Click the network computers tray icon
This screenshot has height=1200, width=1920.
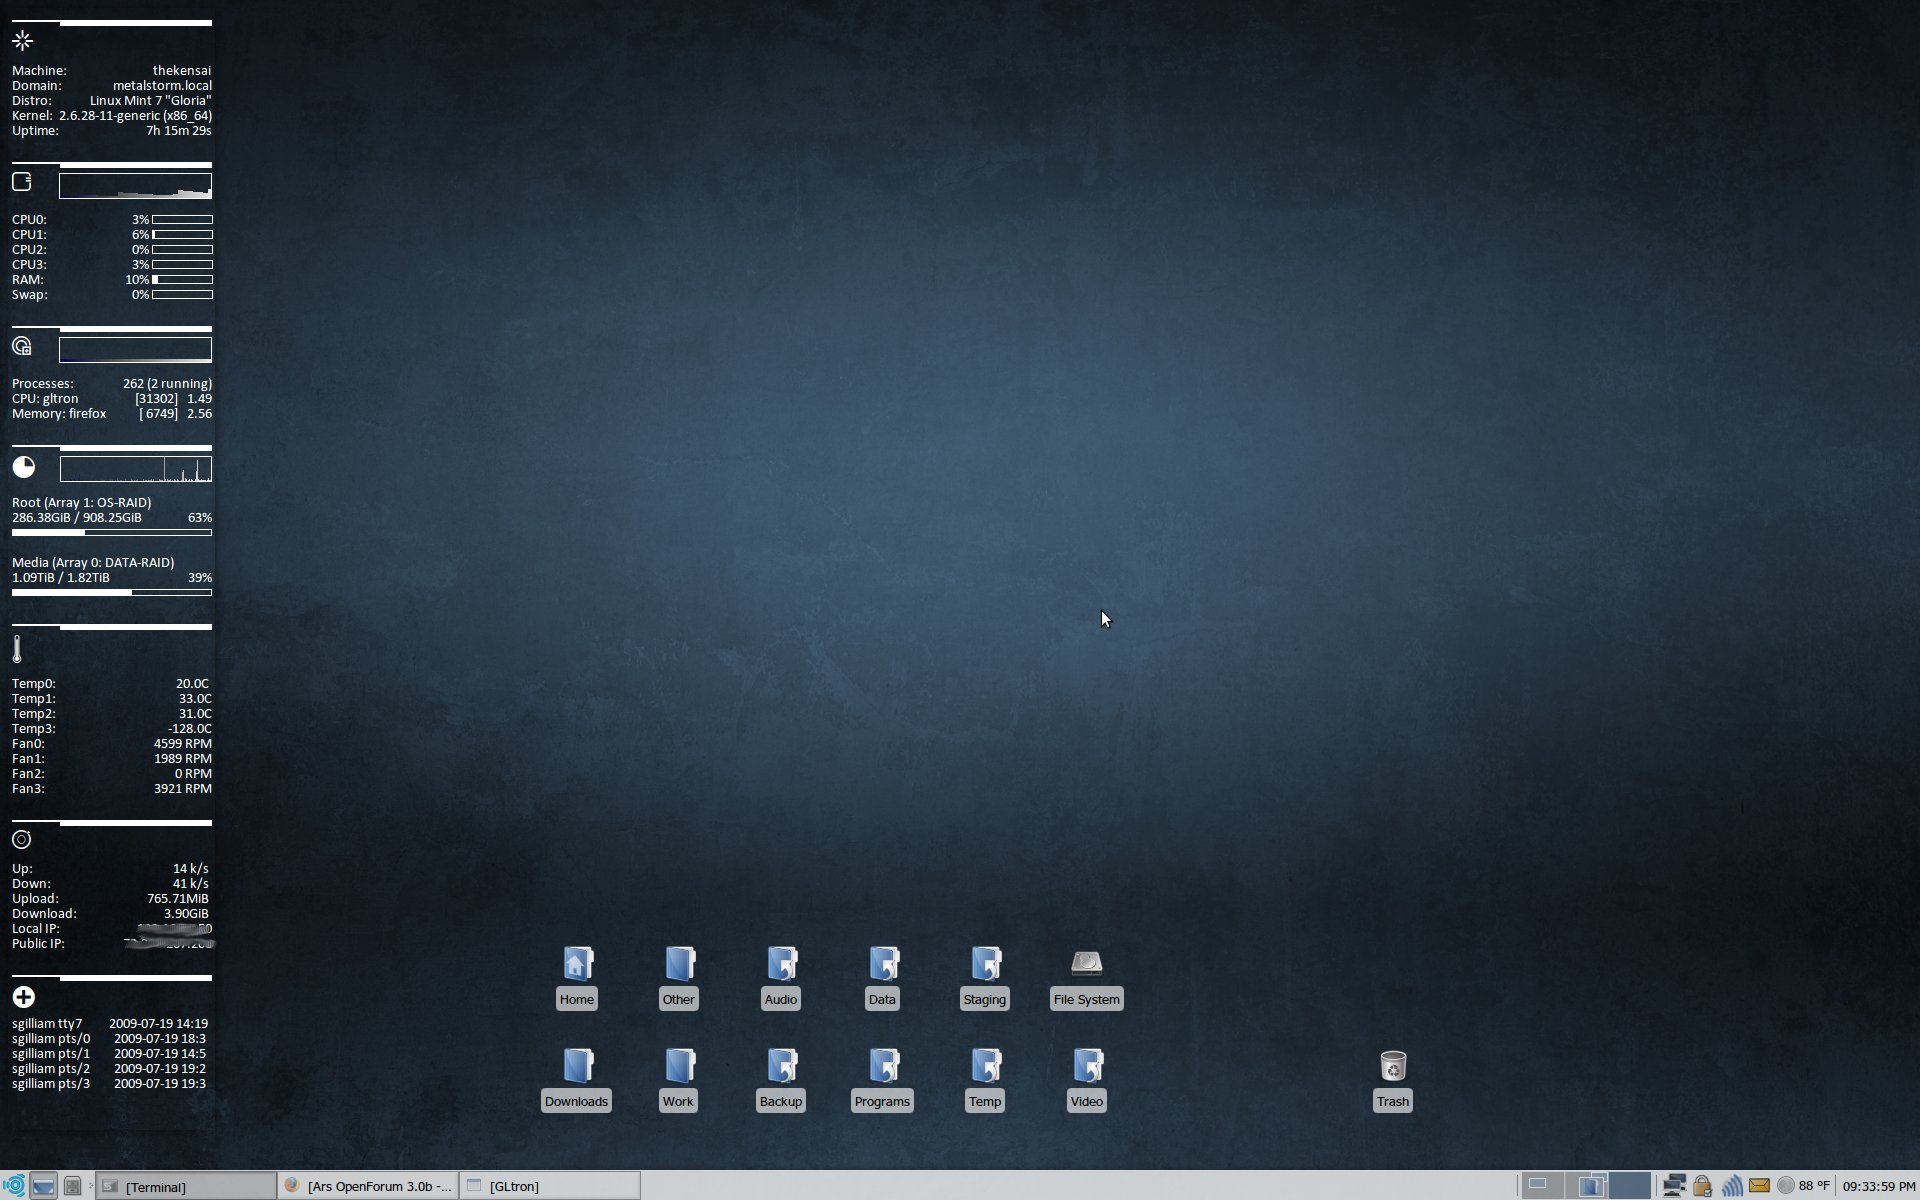(x=1674, y=1186)
